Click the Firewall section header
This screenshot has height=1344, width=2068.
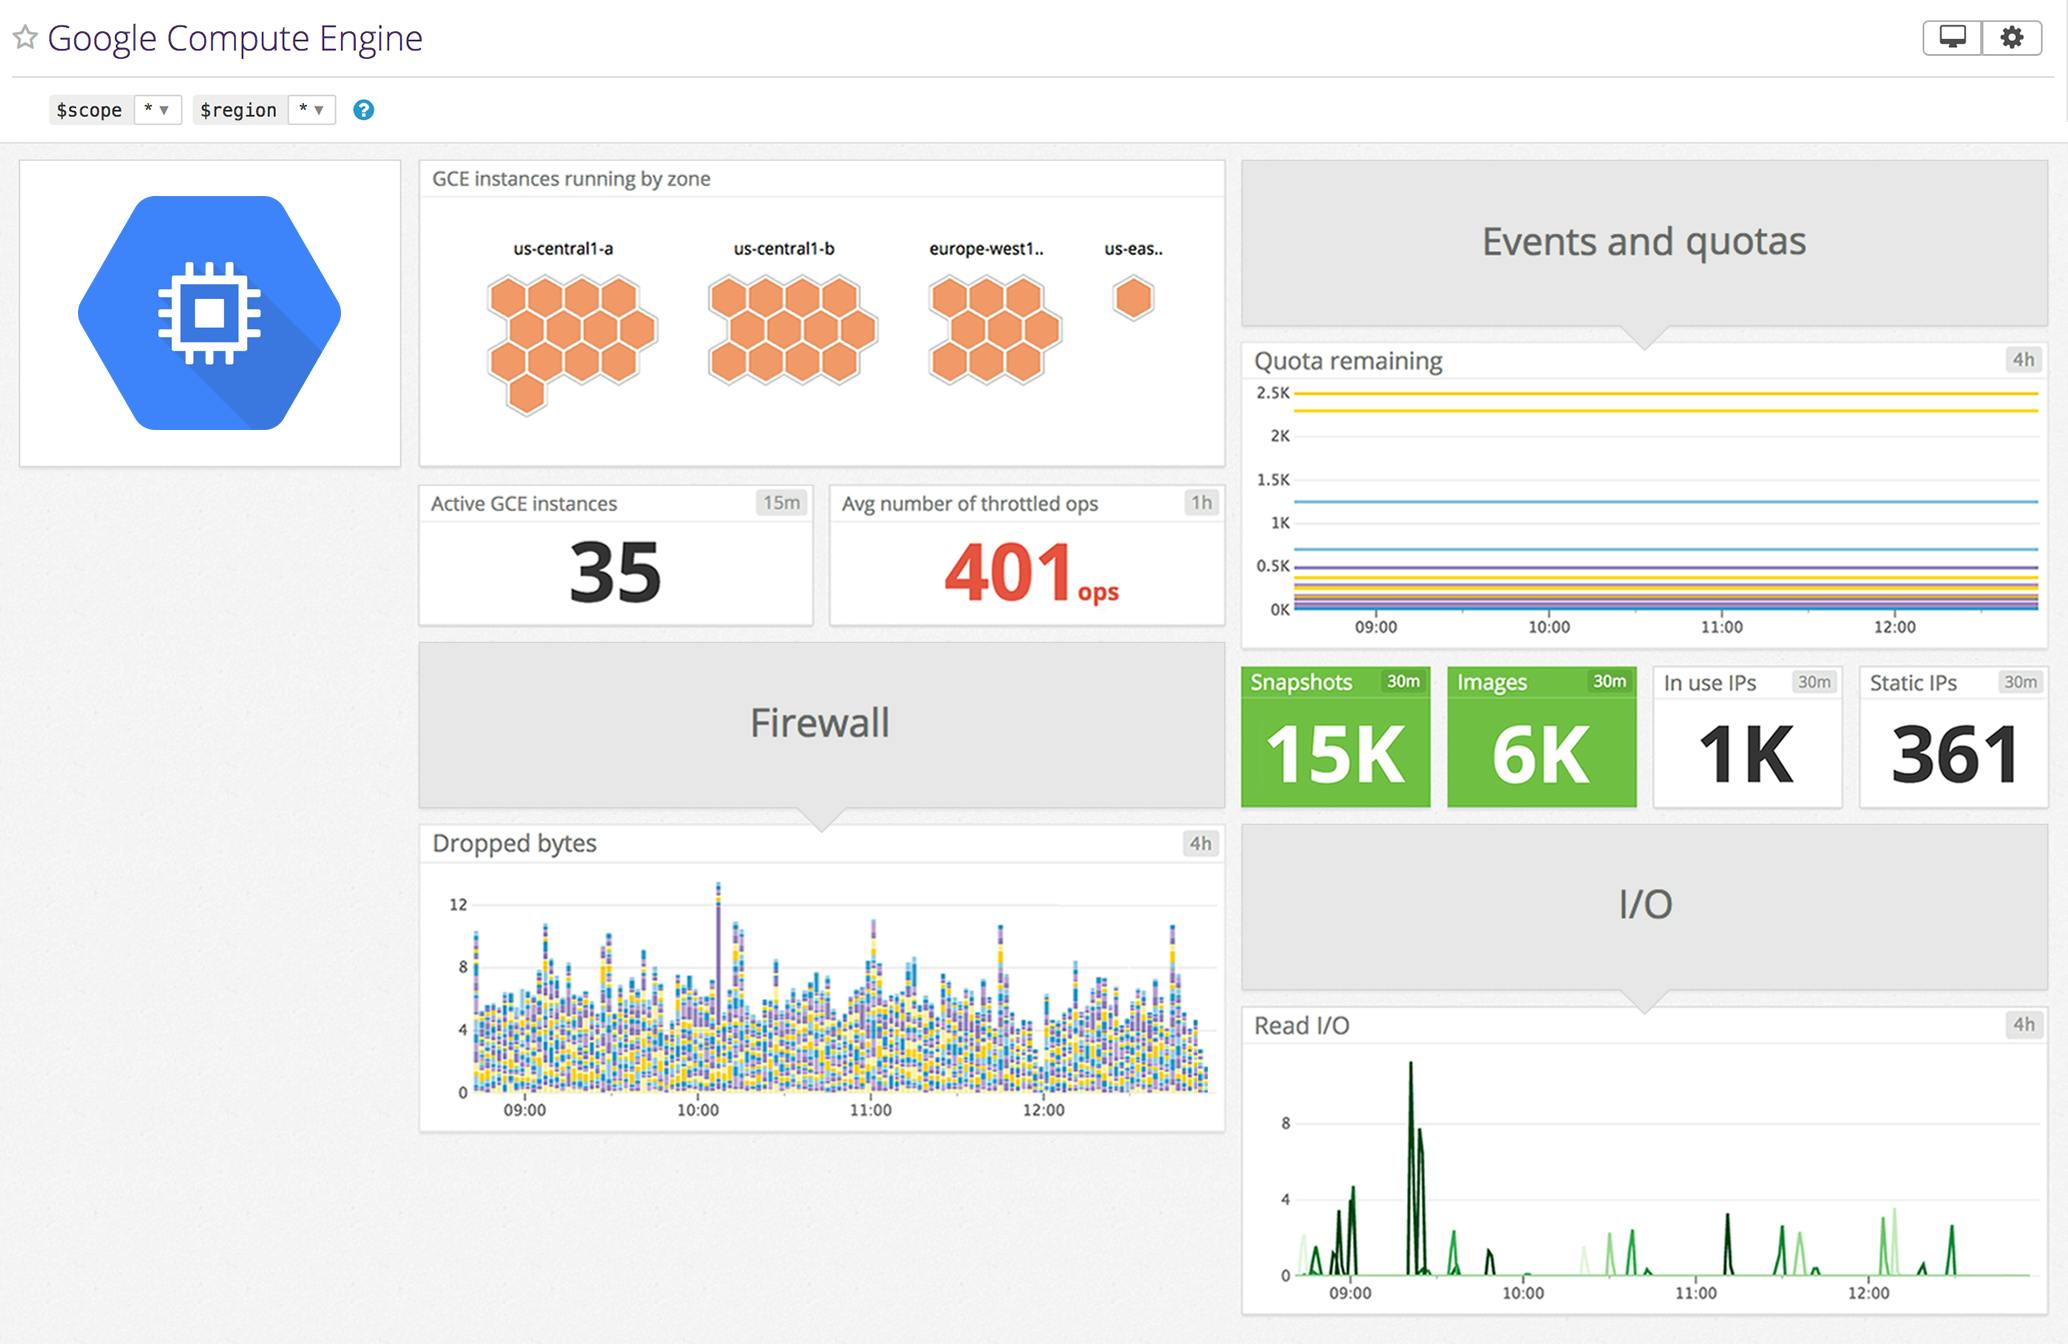pos(821,724)
